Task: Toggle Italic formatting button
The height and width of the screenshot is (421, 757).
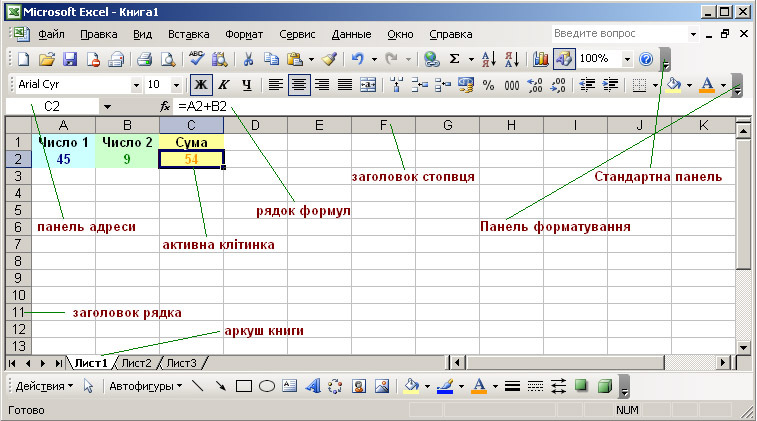Action: point(224,85)
